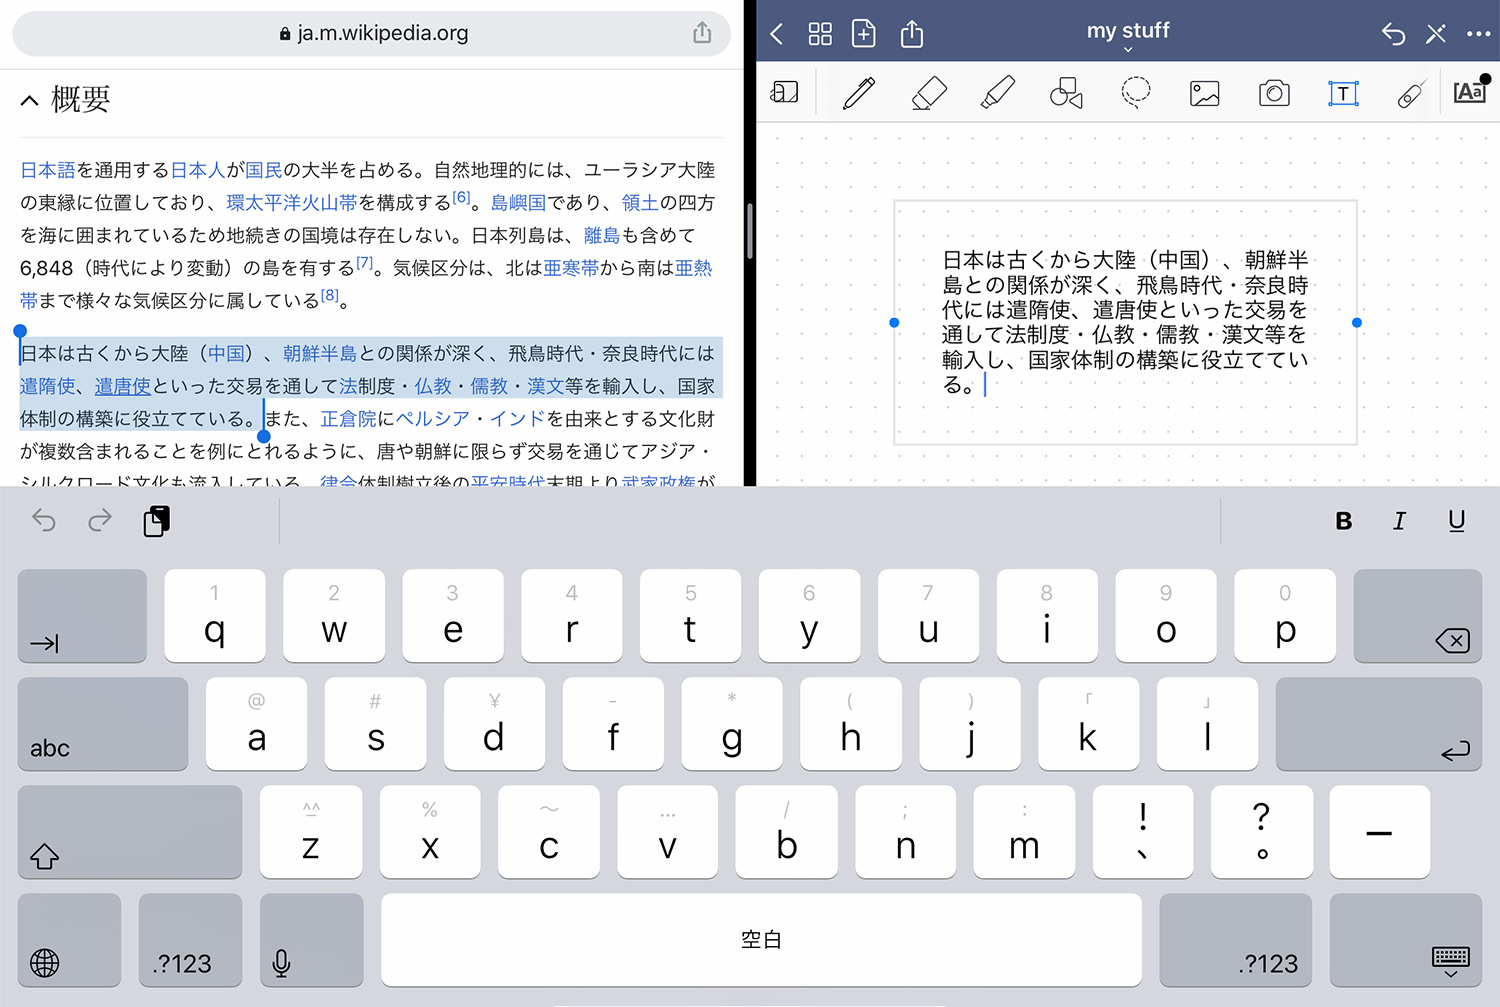
Task: Toggle Bold formatting
Action: tap(1343, 521)
